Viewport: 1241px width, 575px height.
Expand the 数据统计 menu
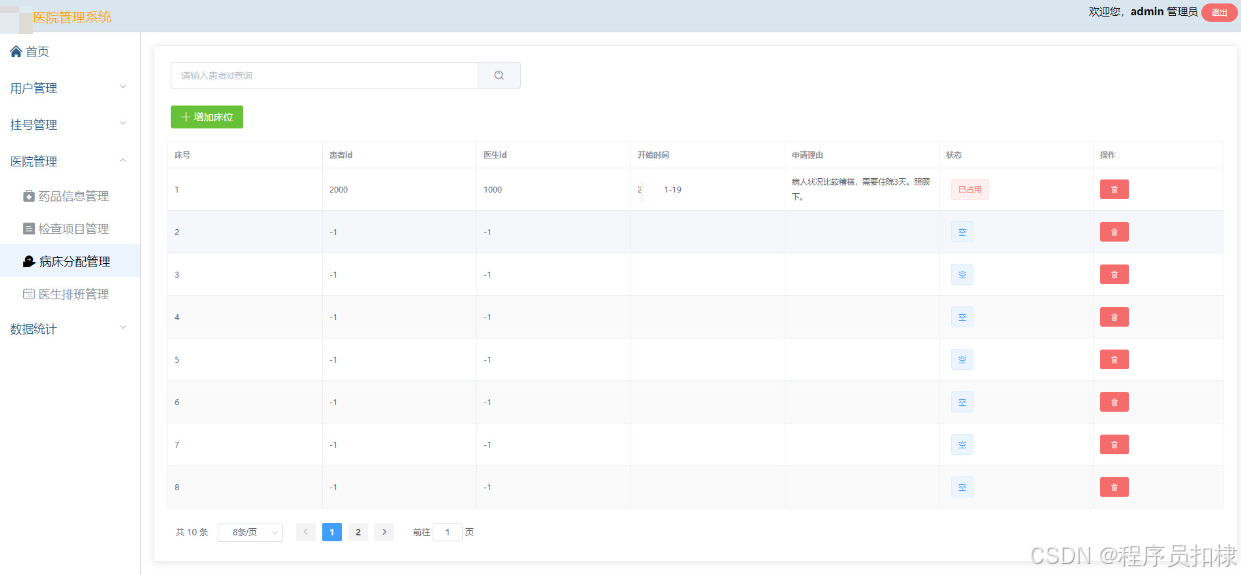coord(70,329)
